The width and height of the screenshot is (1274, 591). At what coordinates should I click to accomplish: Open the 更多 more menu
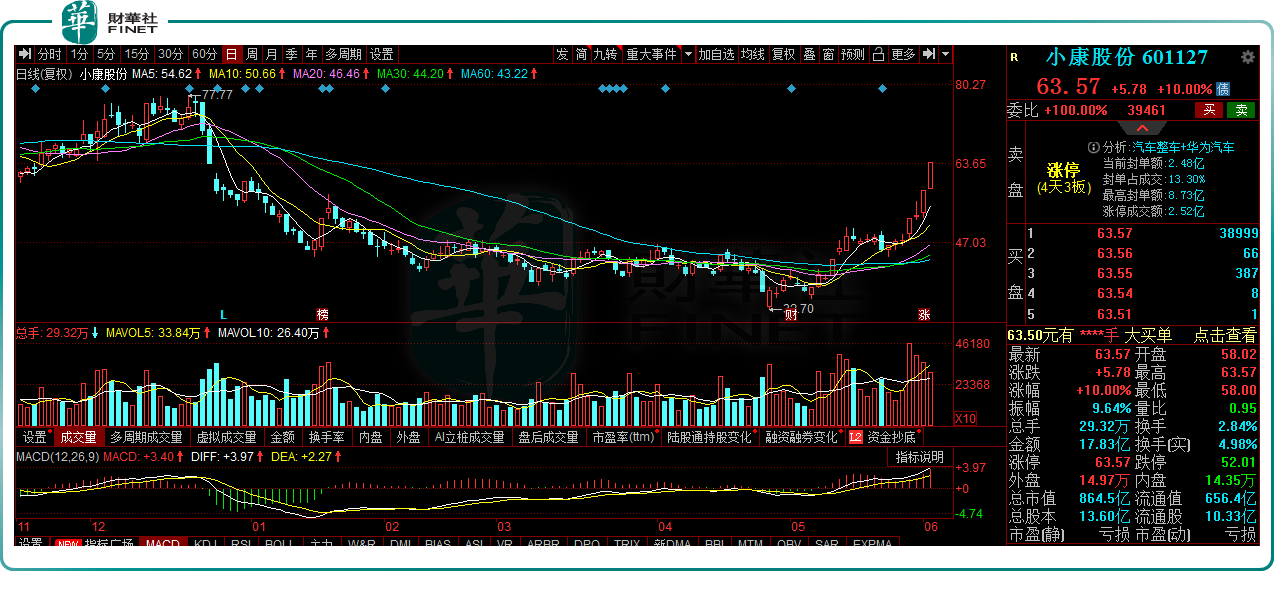pyautogui.click(x=903, y=54)
